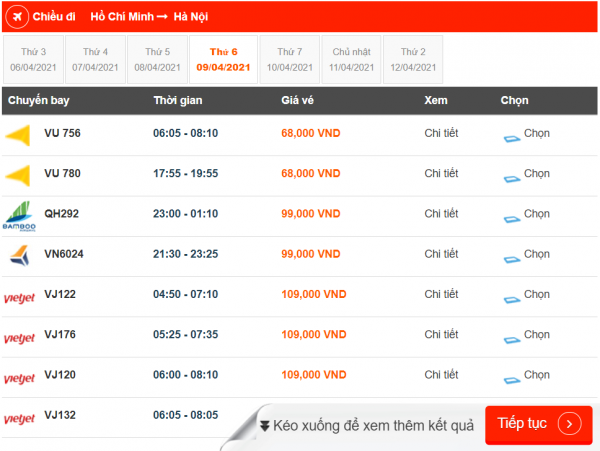Screen dimensions: 600x451
Task: Open the selected Thứ 6 09/04/2021 tab
Action: click(x=223, y=59)
